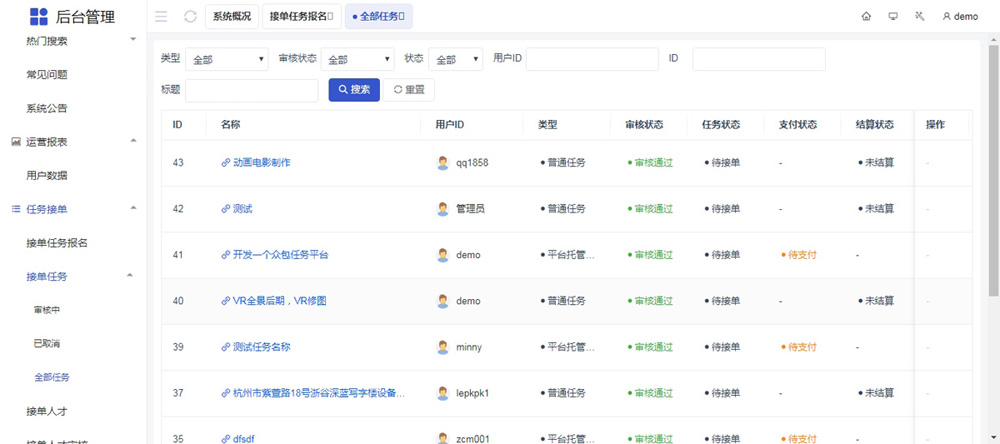This screenshot has width=1000, height=444.
Task: Click the blue 搜索 button
Action: tap(354, 90)
